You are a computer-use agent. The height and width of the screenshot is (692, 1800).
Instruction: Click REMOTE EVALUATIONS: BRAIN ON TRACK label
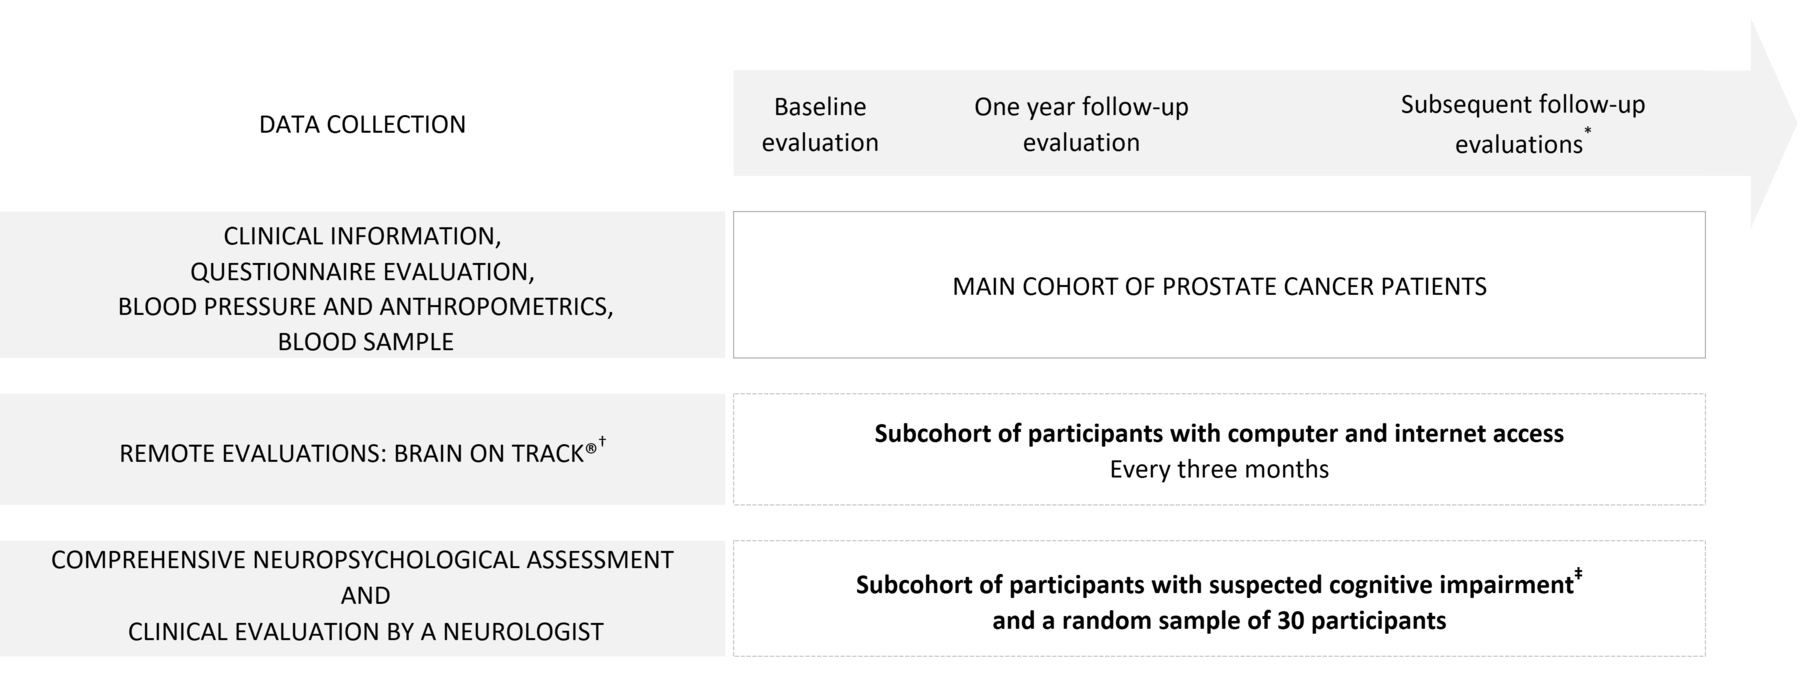(x=358, y=453)
